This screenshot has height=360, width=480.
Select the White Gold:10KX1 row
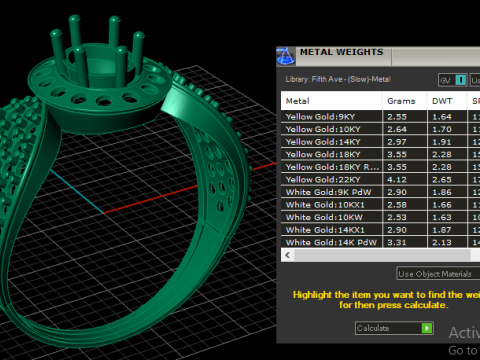click(380, 205)
